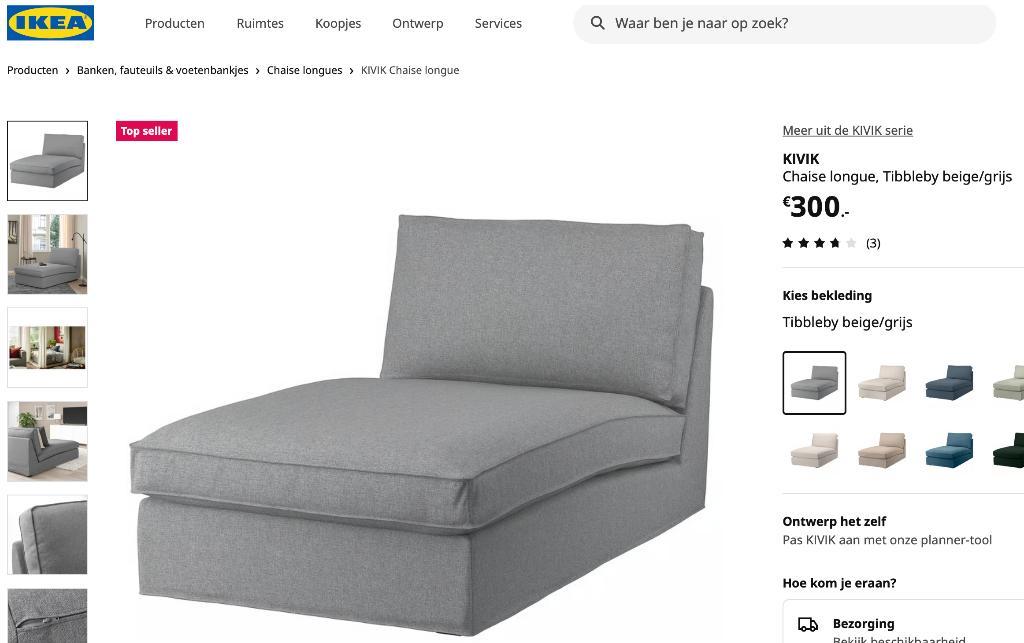1024x643 pixels.
Task: Open the star rating reviews
Action: 831,243
